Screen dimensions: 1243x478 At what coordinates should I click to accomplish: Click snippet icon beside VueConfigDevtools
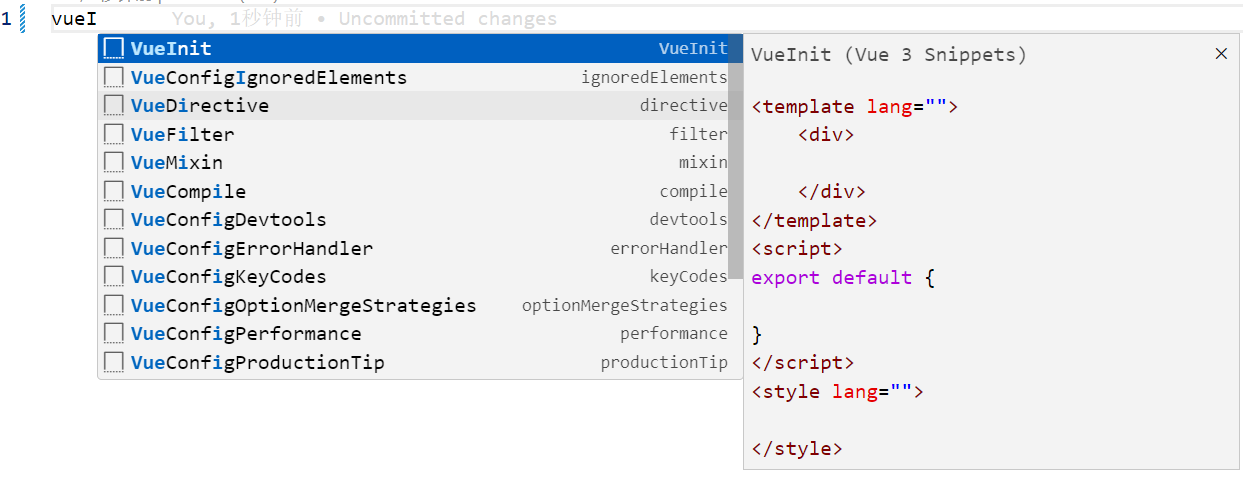(114, 219)
